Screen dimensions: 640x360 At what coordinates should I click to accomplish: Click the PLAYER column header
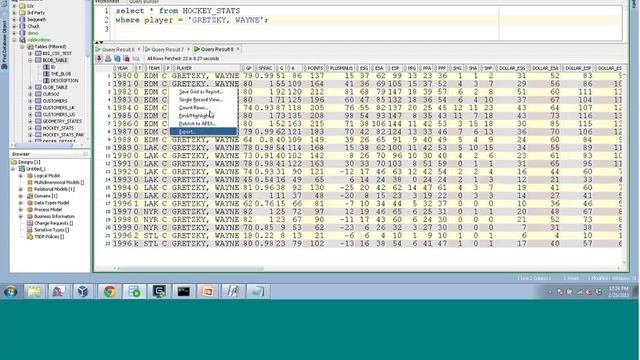(x=207, y=68)
